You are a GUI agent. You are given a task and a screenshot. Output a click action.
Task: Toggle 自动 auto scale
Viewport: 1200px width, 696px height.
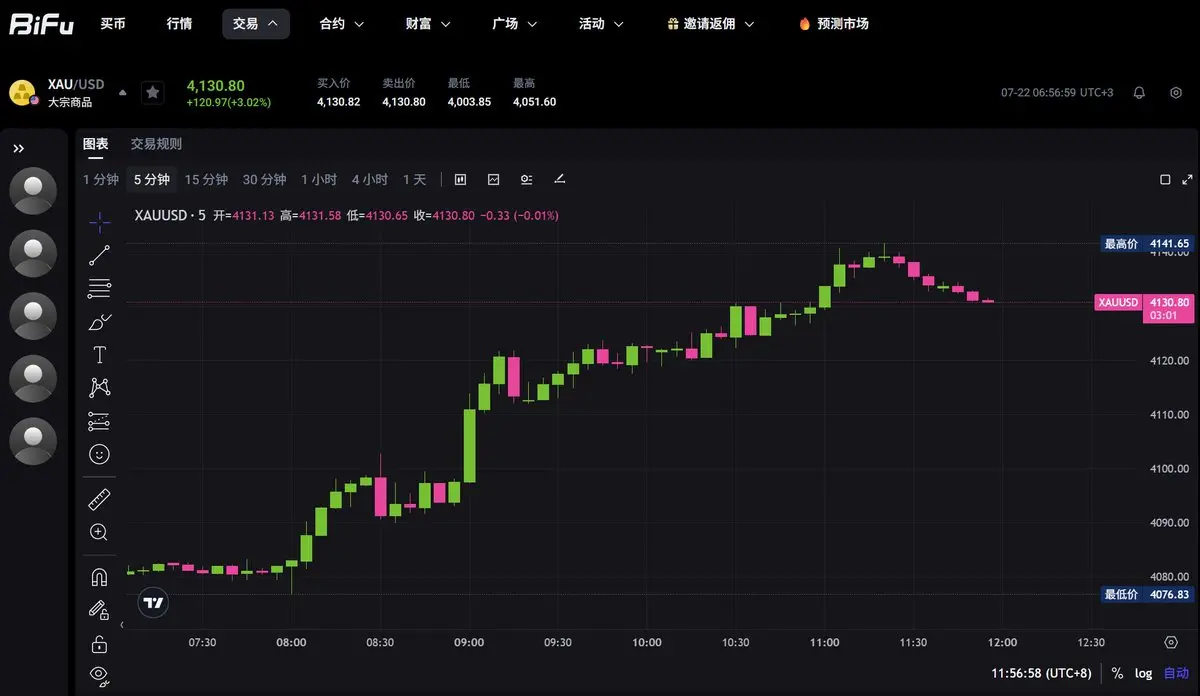[x=1176, y=673]
